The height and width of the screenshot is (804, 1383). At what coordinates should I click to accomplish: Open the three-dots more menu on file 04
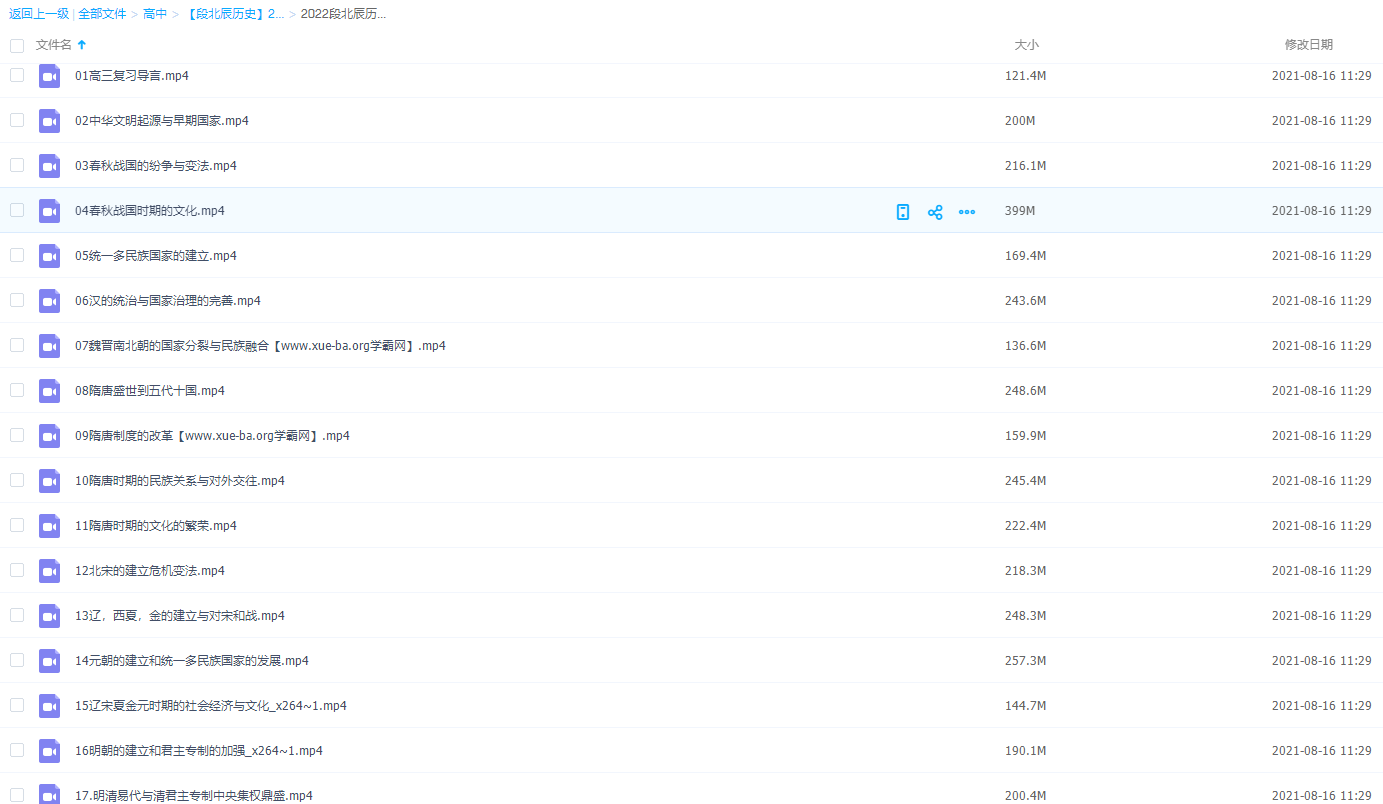pos(967,212)
